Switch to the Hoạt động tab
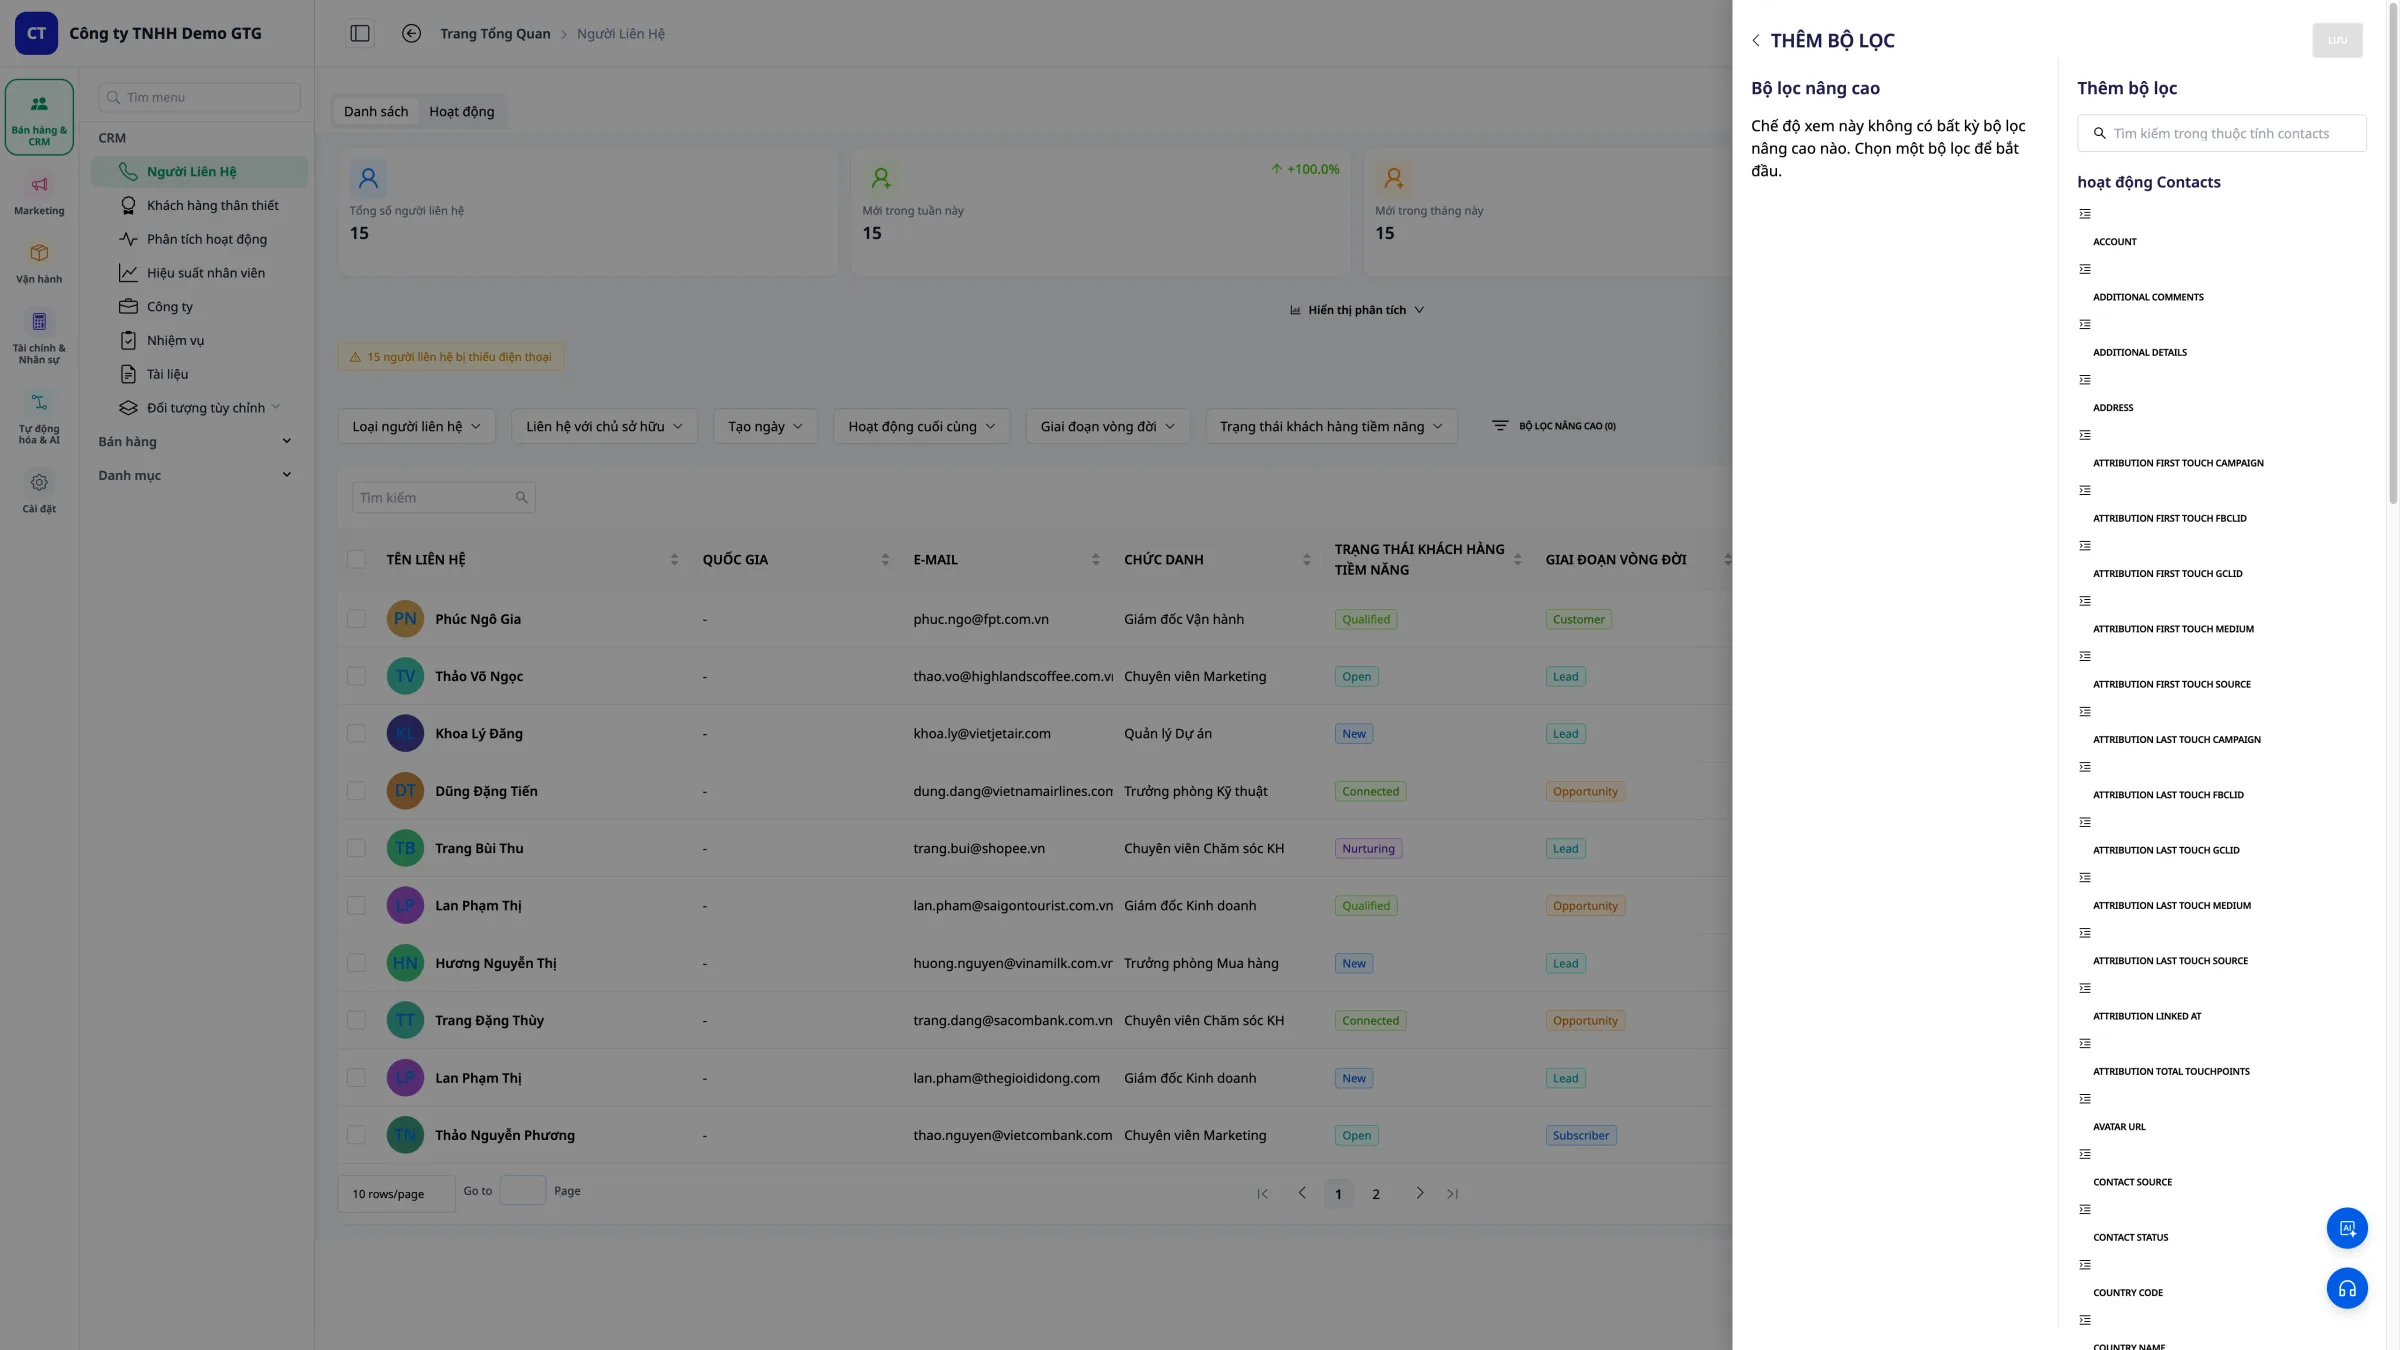The image size is (2400, 1350). (x=461, y=111)
